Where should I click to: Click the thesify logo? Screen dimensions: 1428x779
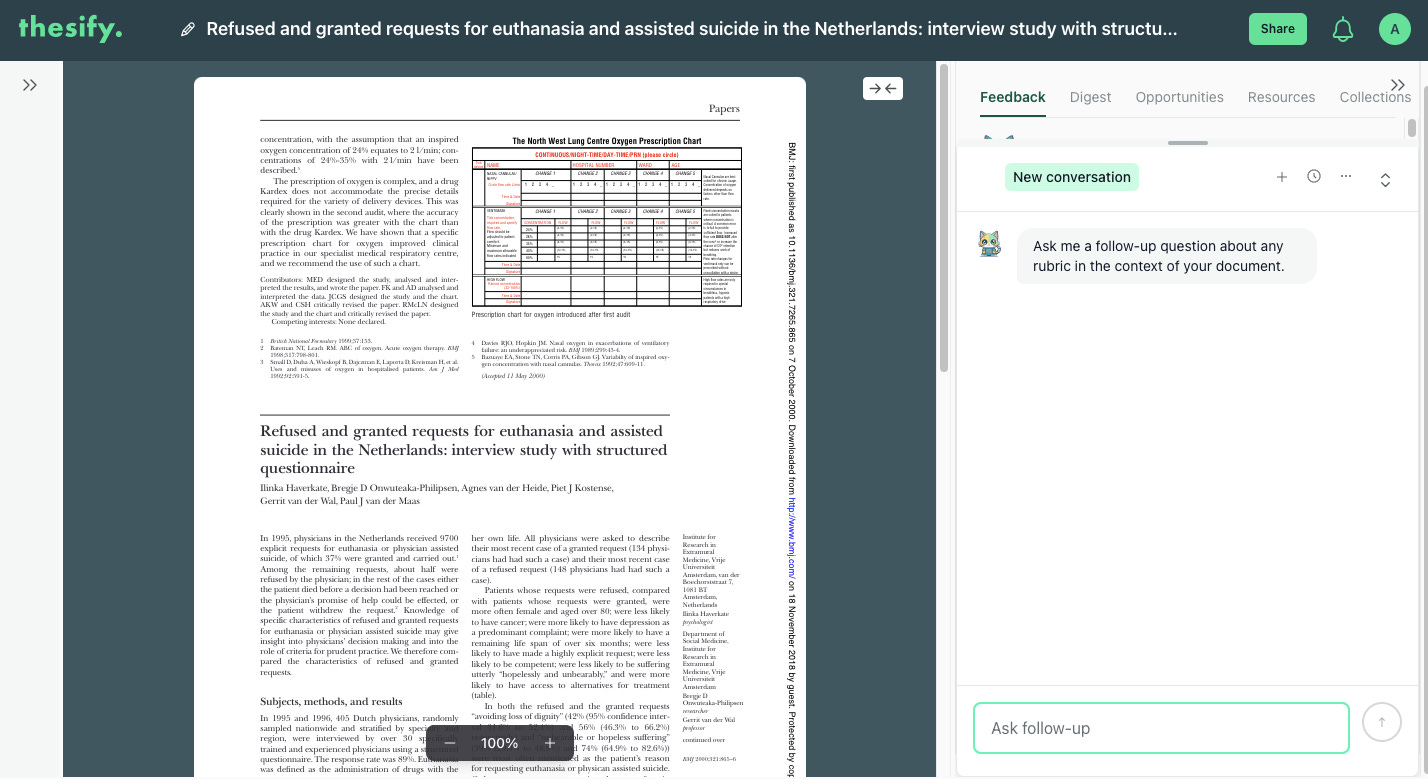(x=70, y=28)
